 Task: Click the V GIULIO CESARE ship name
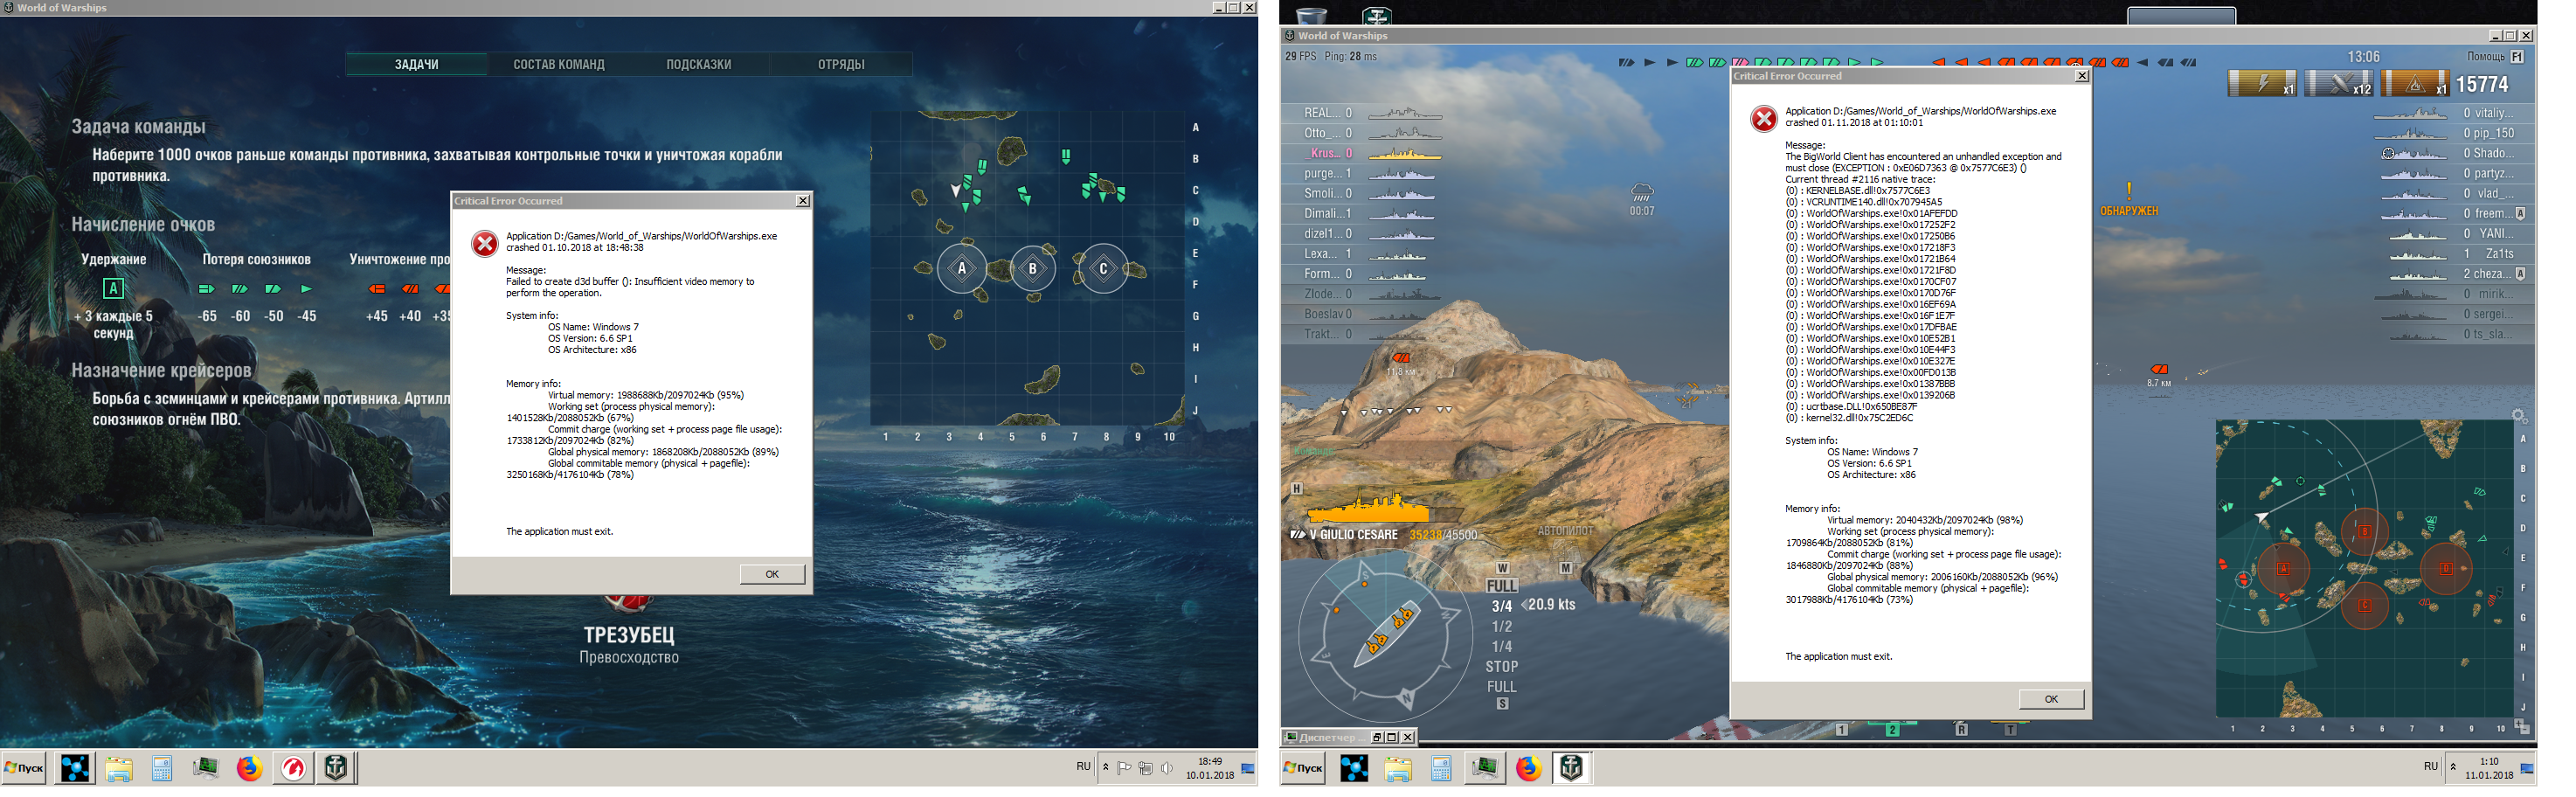pos(1353,535)
